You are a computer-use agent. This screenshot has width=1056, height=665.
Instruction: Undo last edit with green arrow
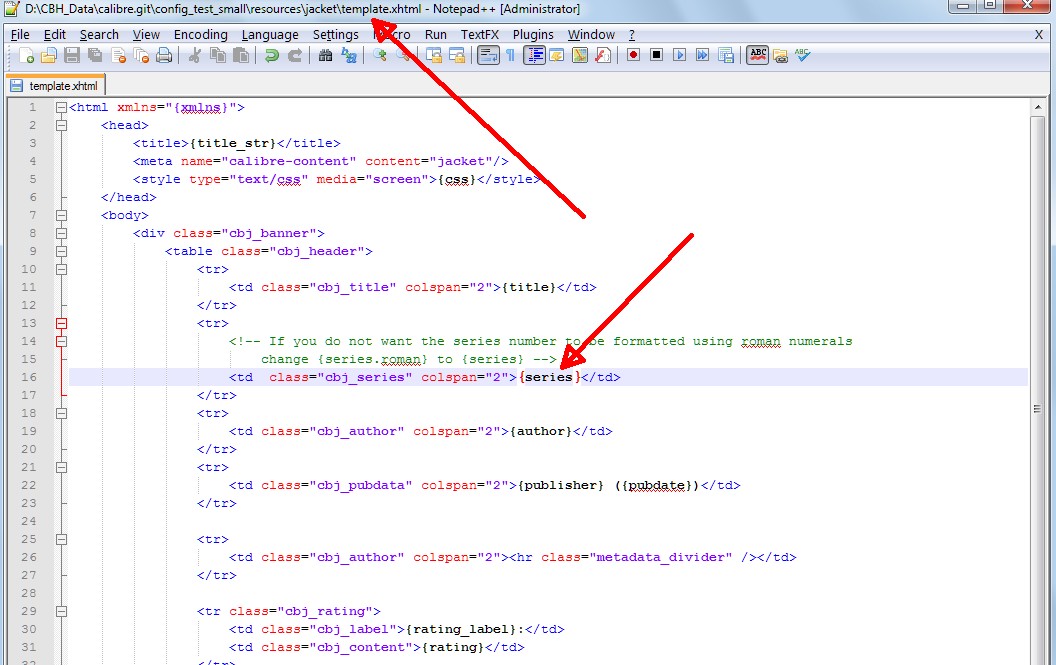(x=271, y=55)
